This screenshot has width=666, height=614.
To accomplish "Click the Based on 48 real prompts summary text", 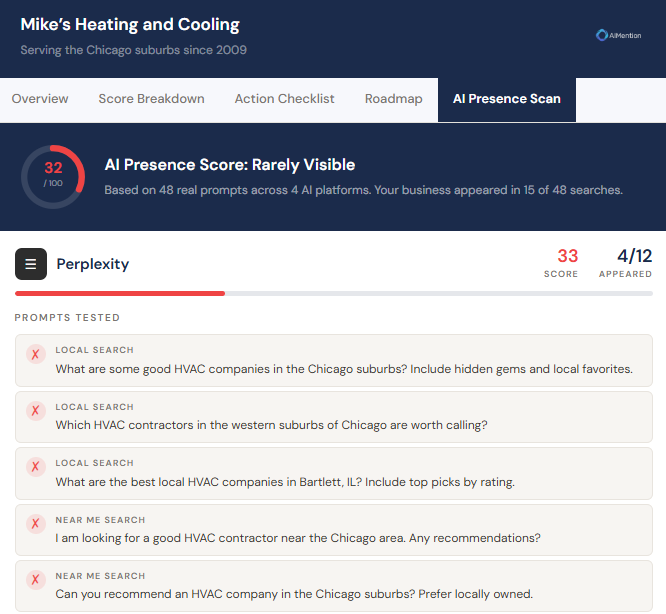I will [x=364, y=190].
